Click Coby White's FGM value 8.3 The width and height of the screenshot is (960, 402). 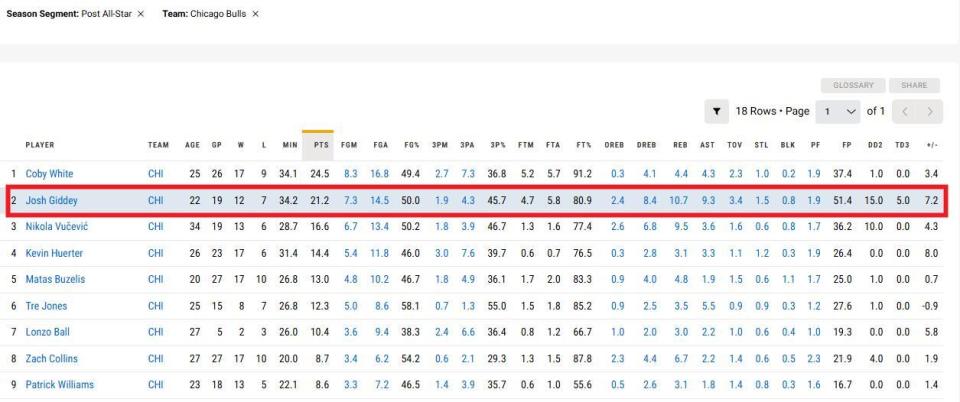click(350, 174)
